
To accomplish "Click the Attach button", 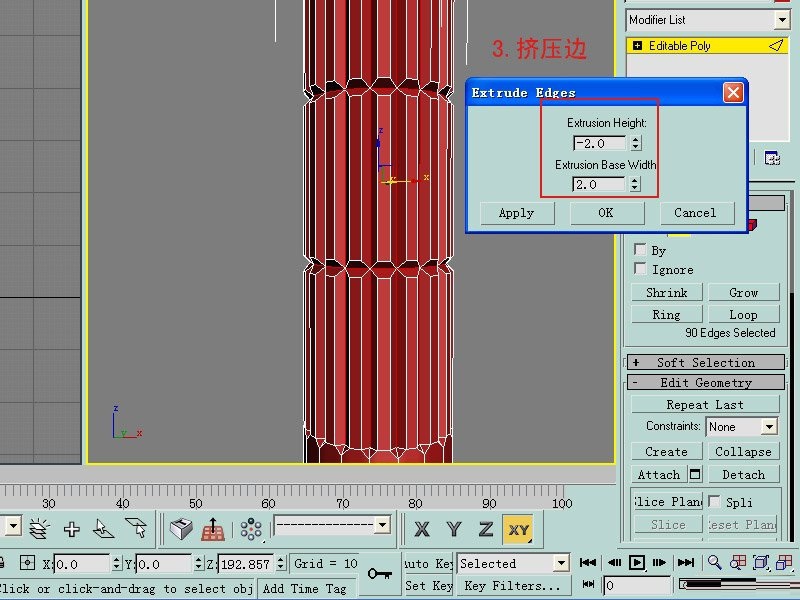I will coord(659,474).
